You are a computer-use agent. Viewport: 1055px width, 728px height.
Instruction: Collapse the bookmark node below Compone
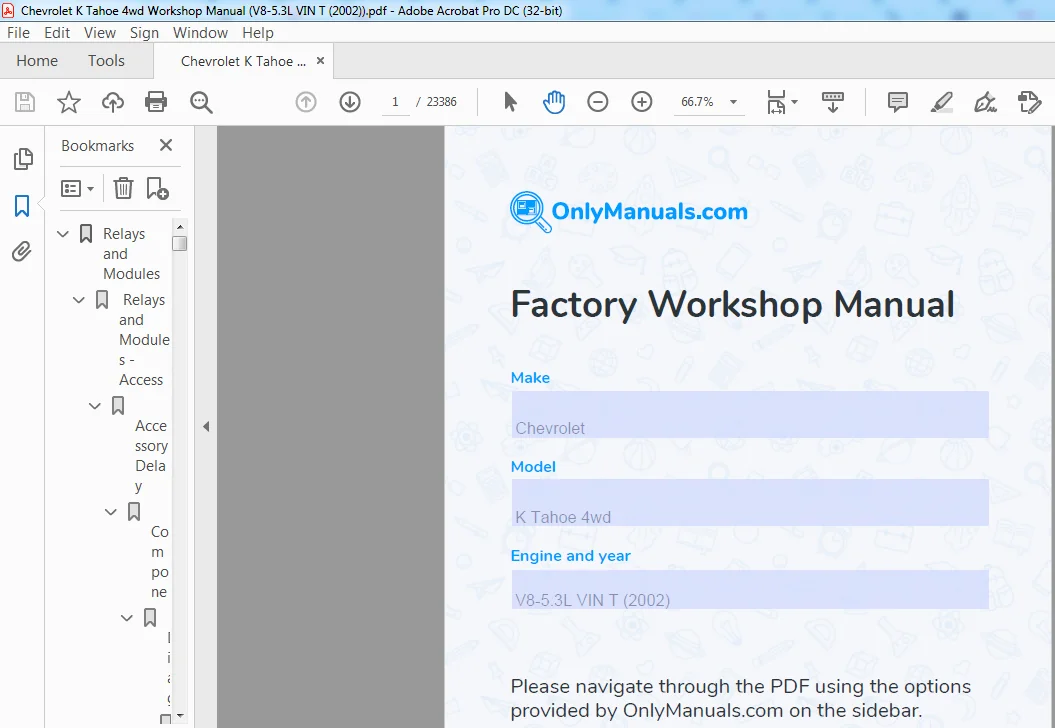(x=126, y=618)
